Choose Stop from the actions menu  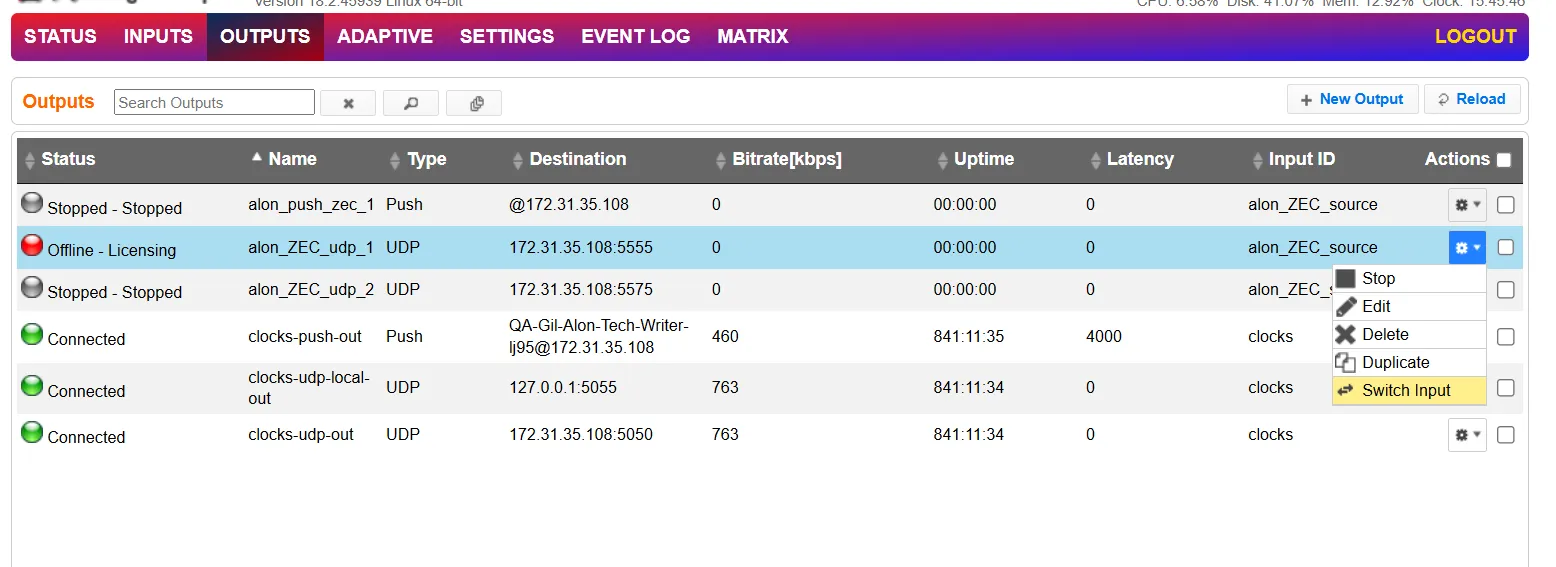[1409, 279]
